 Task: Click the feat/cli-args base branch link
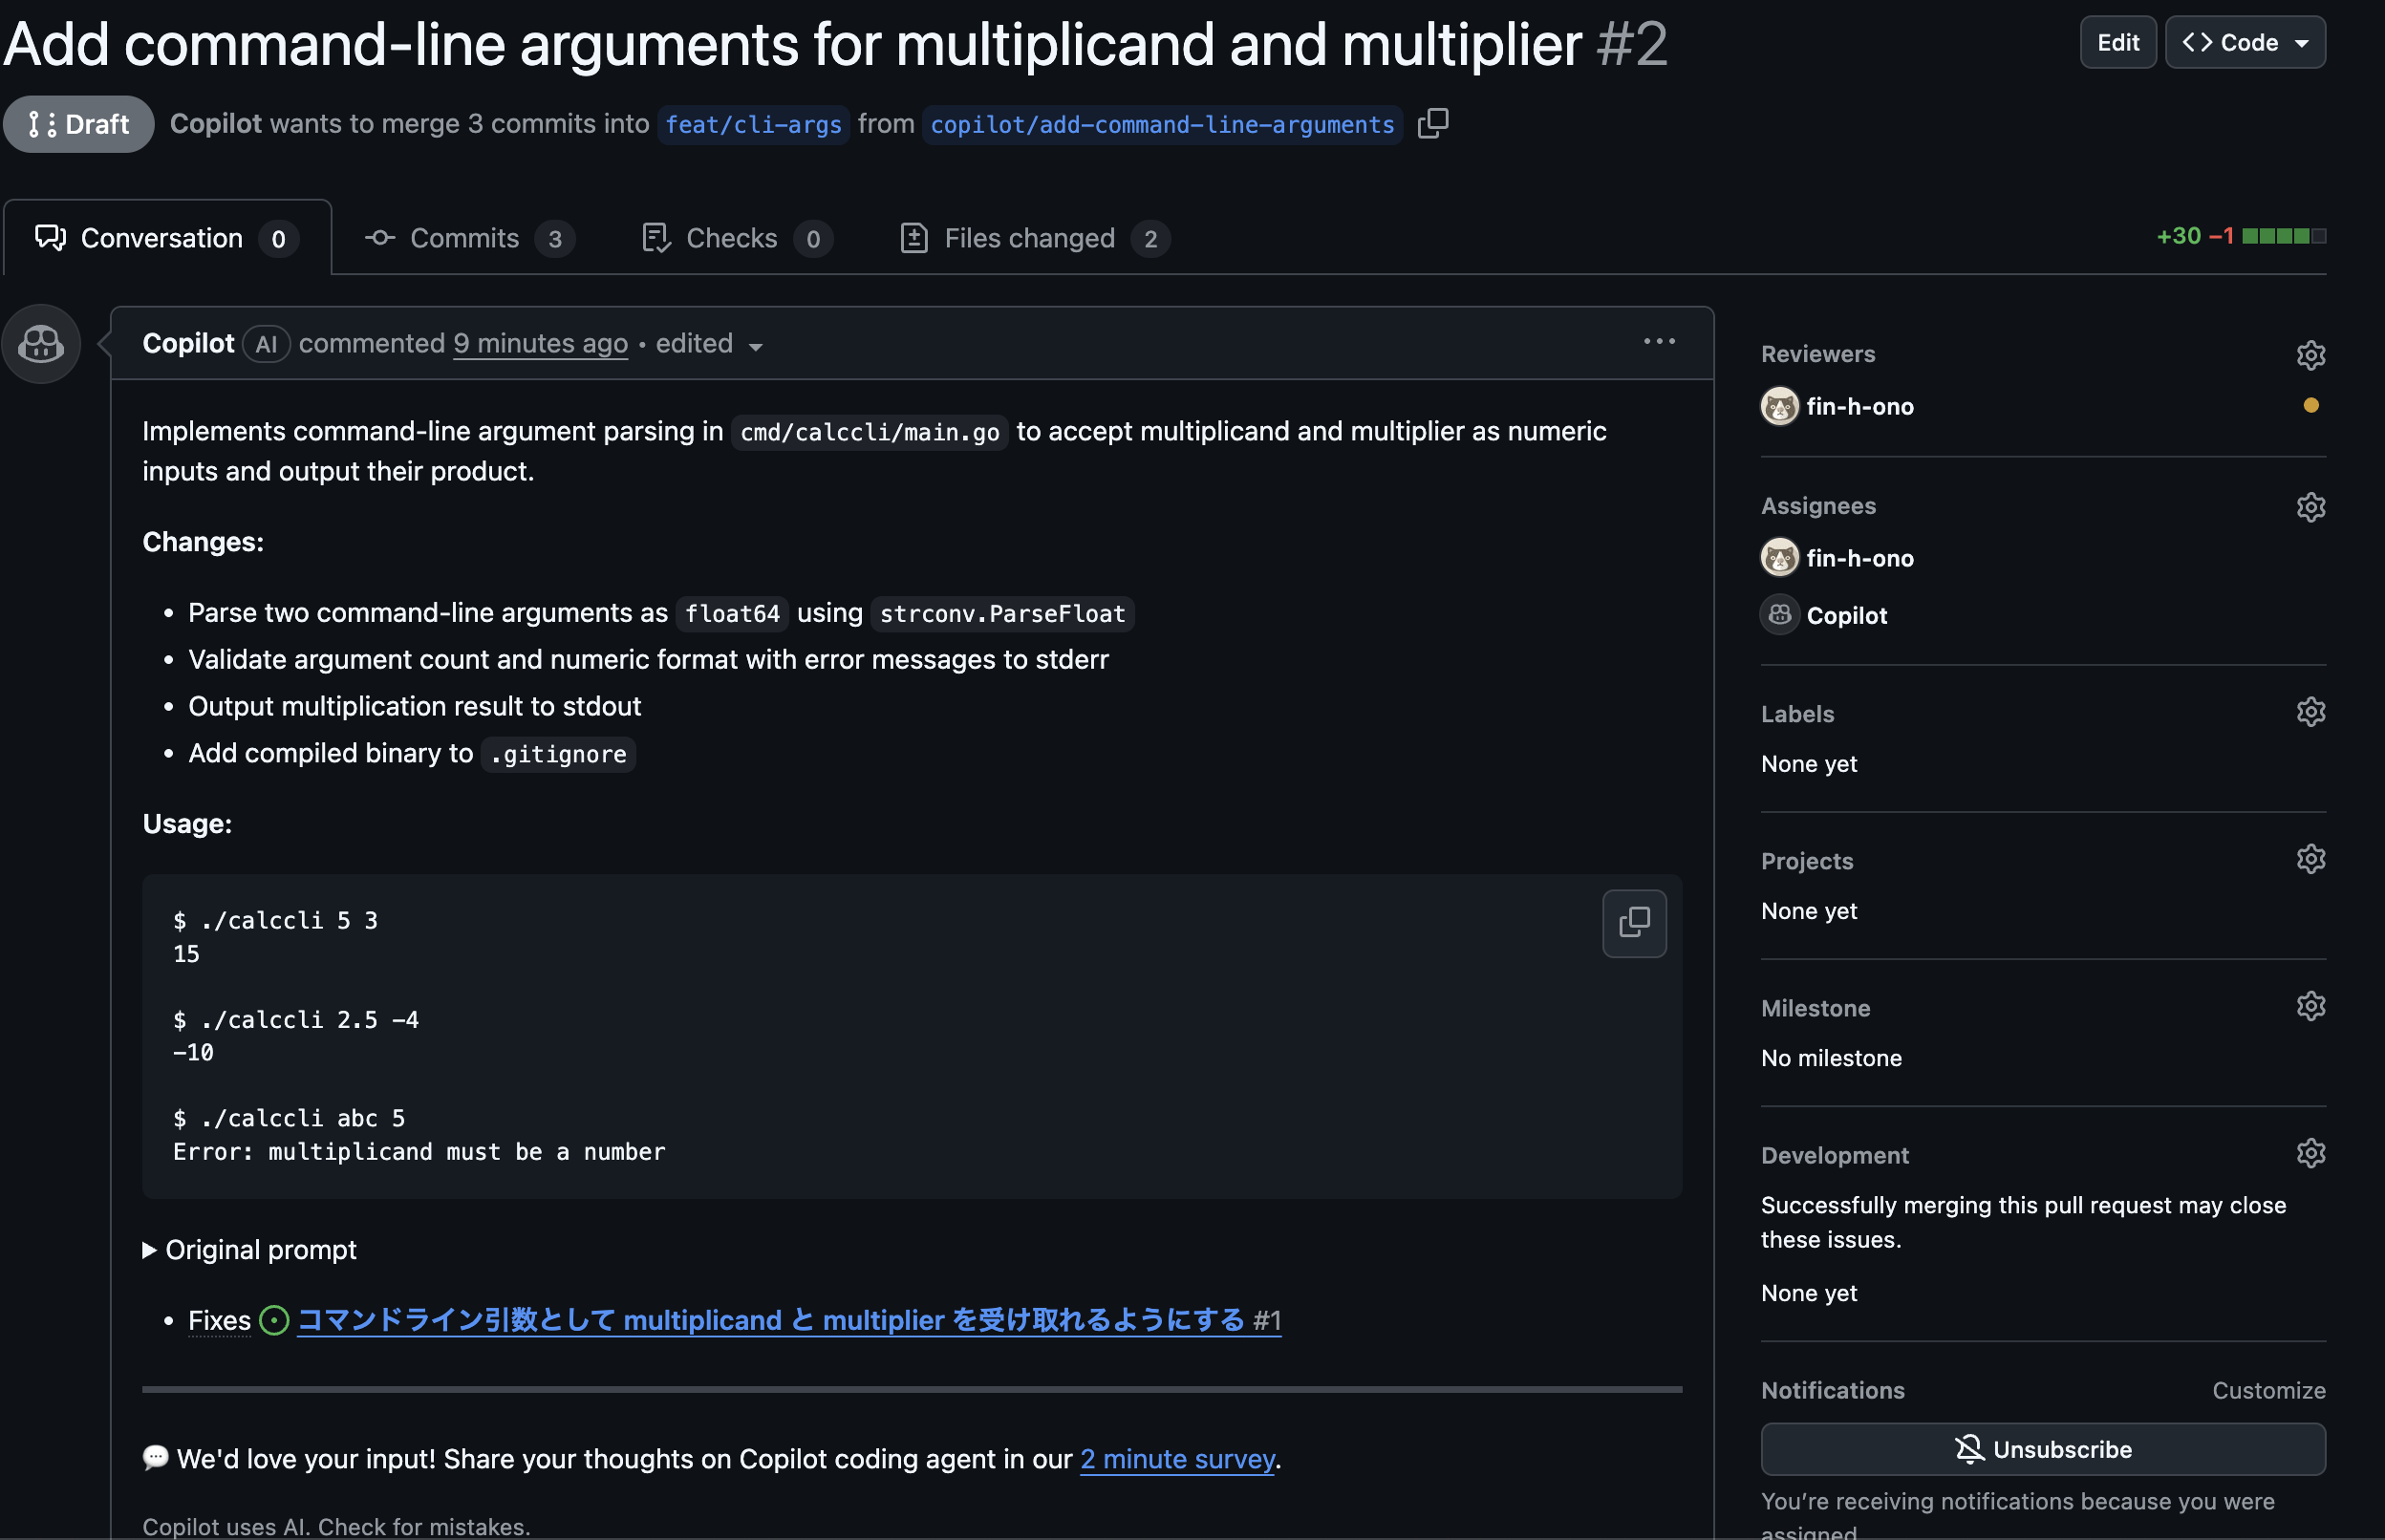coord(753,125)
